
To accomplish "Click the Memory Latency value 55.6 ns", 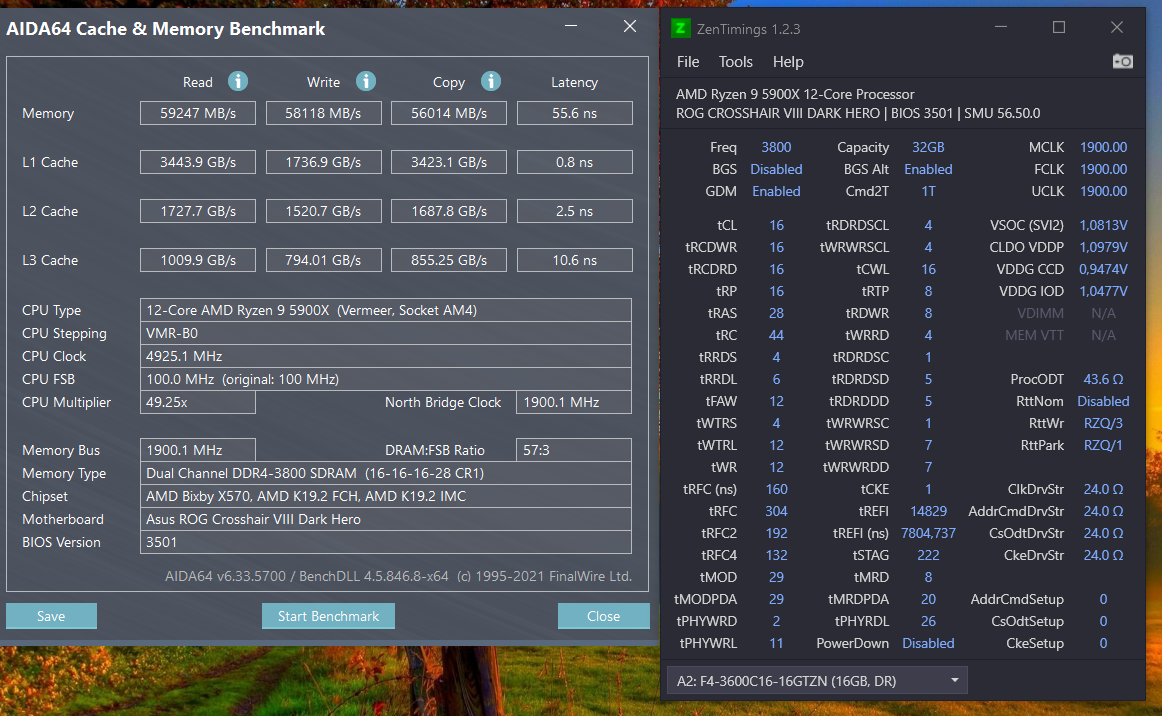I will click(x=574, y=113).
